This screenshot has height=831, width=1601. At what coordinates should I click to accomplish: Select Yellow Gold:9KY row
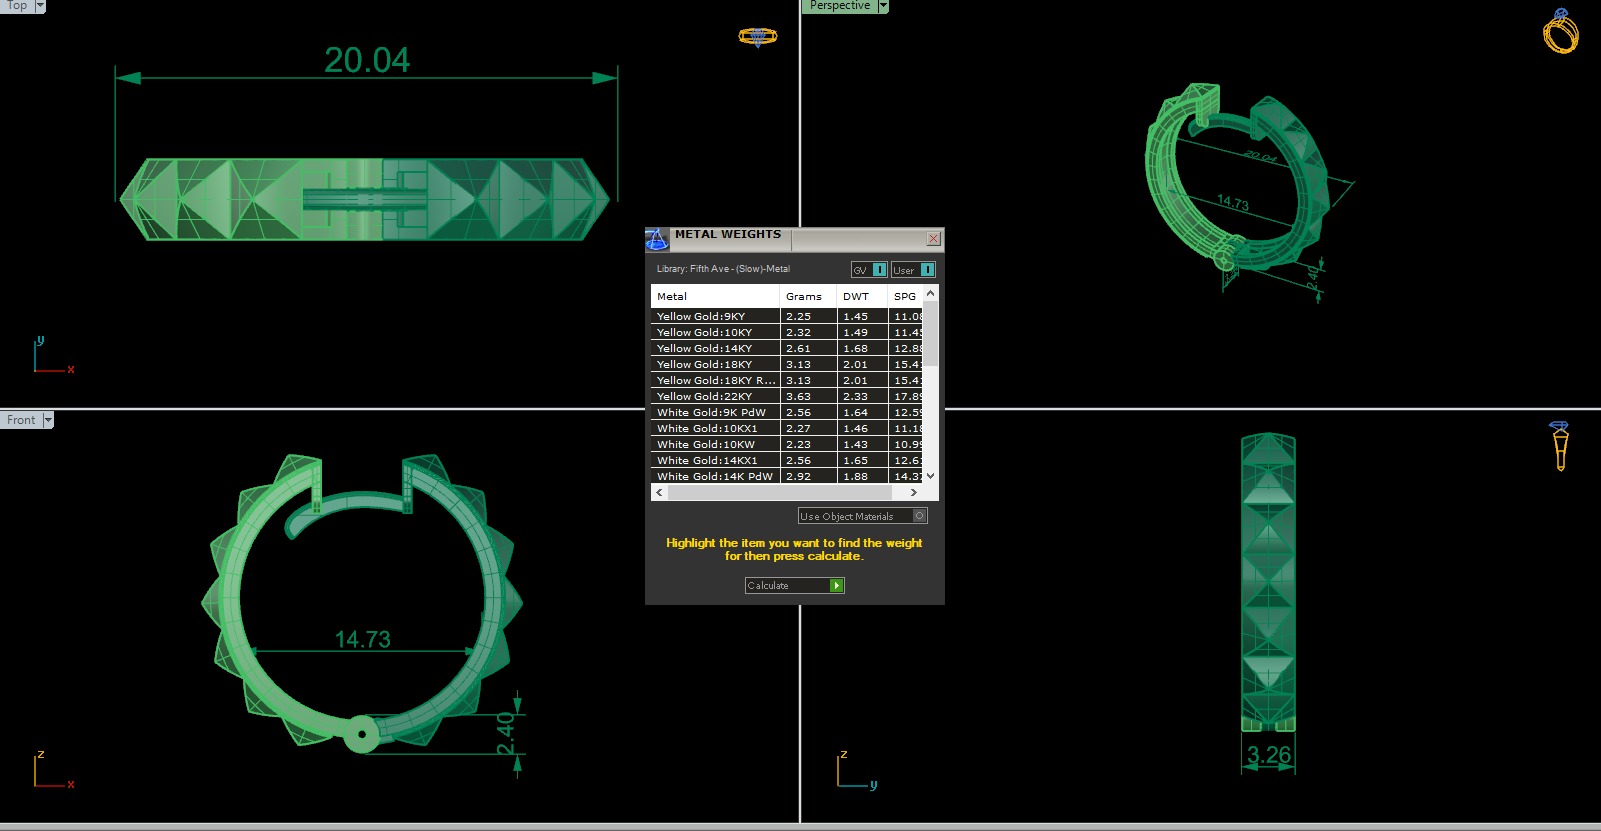coord(787,316)
